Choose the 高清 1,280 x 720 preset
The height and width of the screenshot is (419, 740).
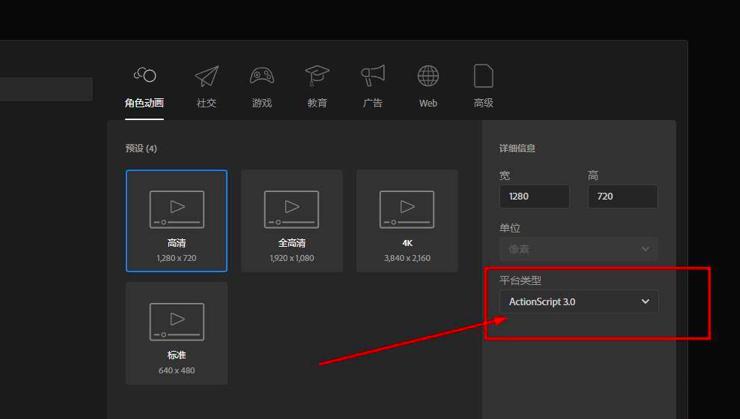pyautogui.click(x=177, y=221)
